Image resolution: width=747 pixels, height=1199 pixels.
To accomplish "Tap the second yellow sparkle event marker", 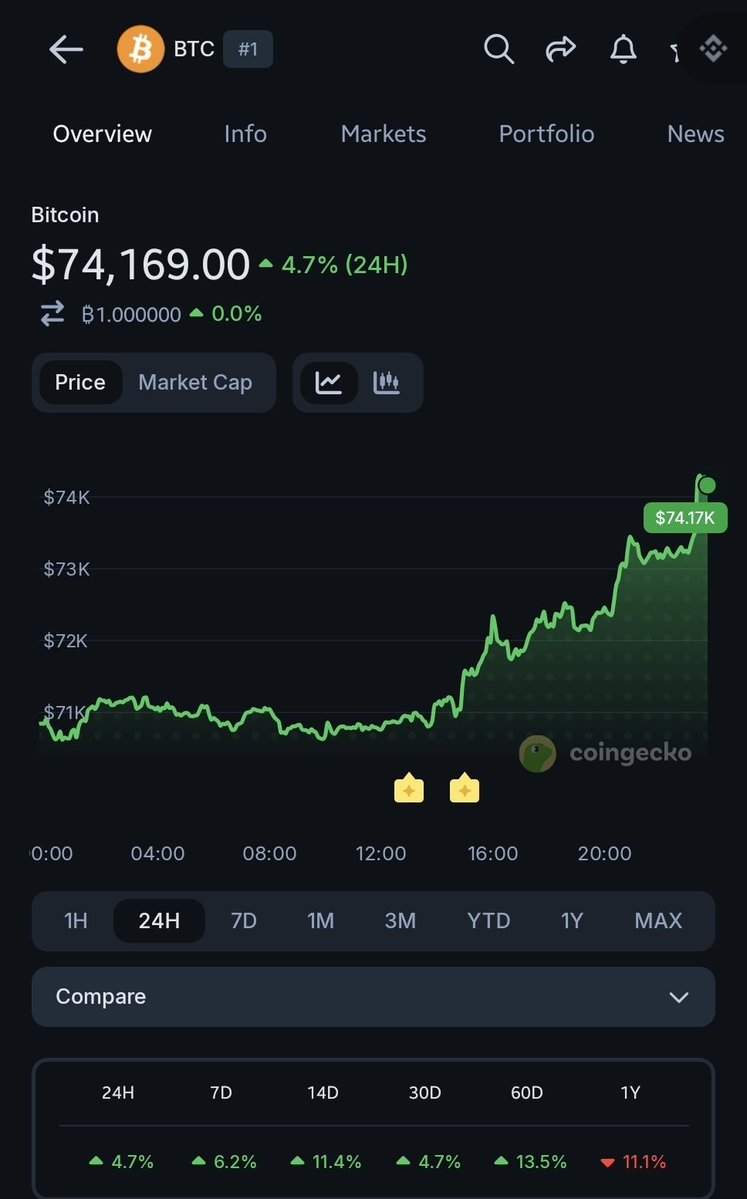I will point(464,789).
